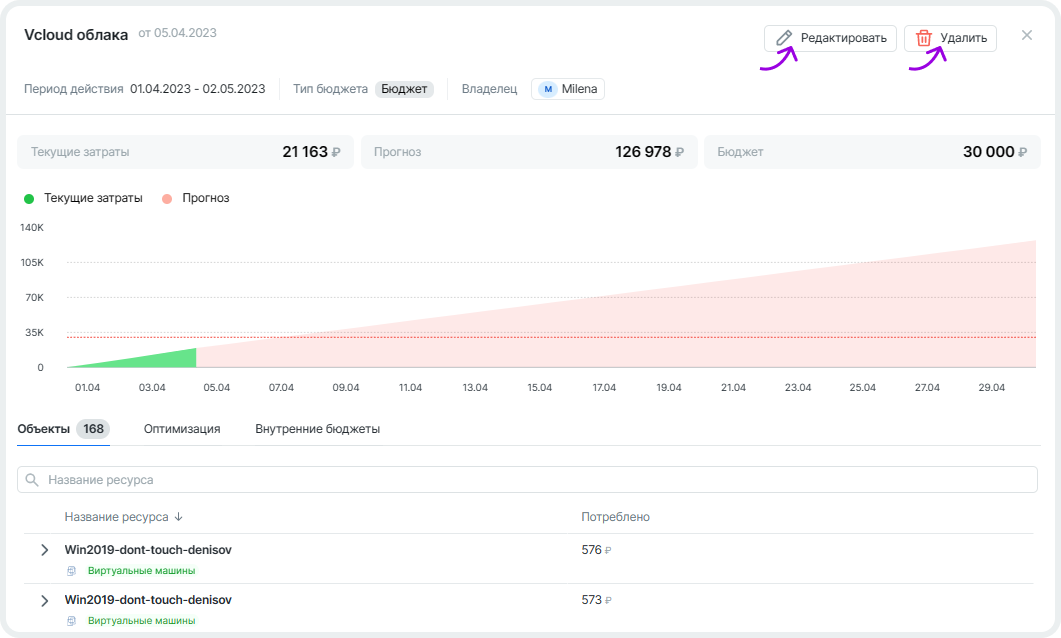Click virtual machine icon under second Win2019 row
The image size is (1061, 638).
[x=71, y=621]
